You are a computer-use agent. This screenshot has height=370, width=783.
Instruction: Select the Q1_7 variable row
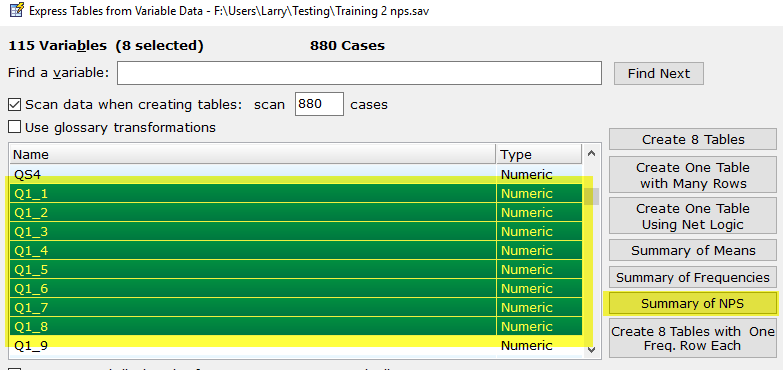click(296, 308)
